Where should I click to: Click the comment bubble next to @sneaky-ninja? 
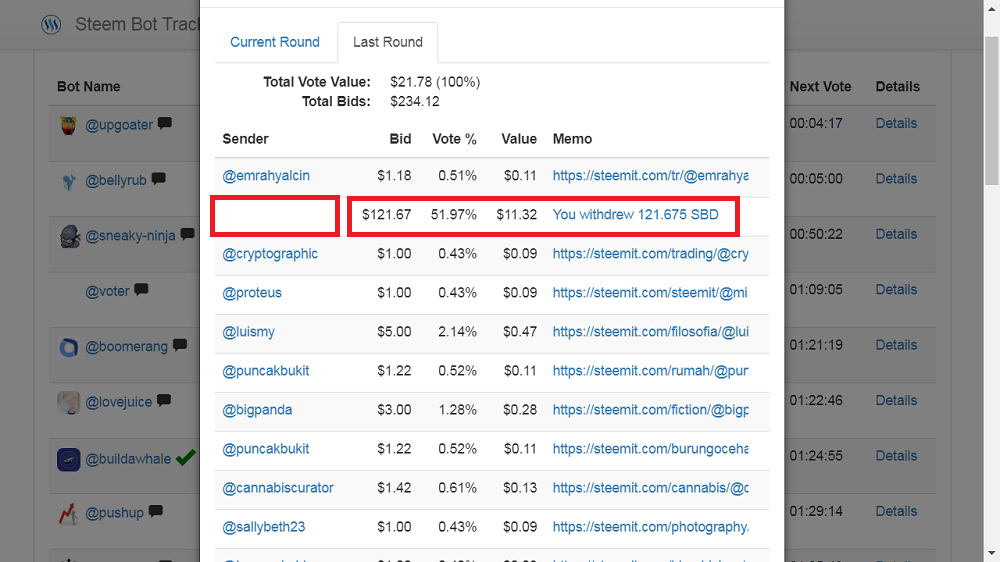point(188,234)
